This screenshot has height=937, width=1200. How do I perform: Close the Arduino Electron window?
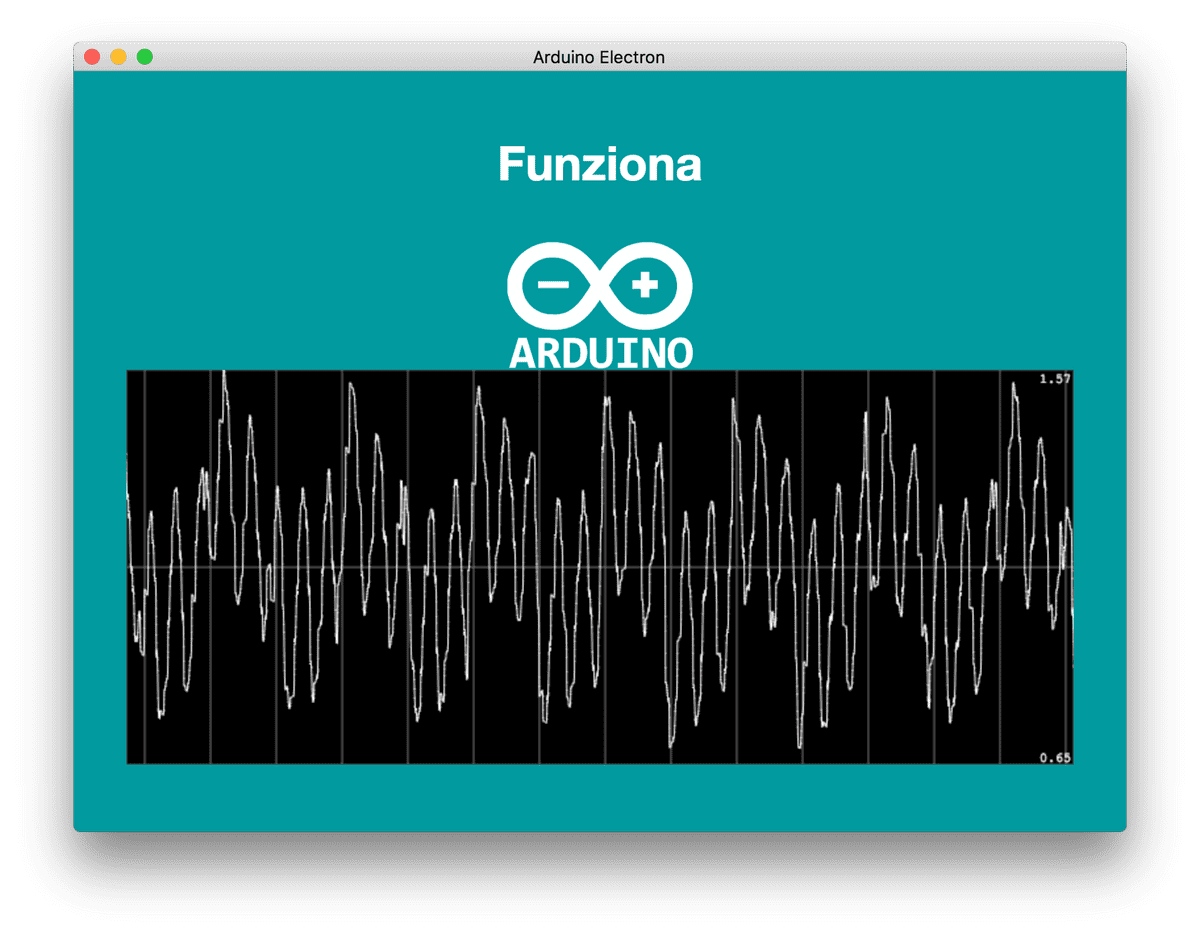(92, 57)
